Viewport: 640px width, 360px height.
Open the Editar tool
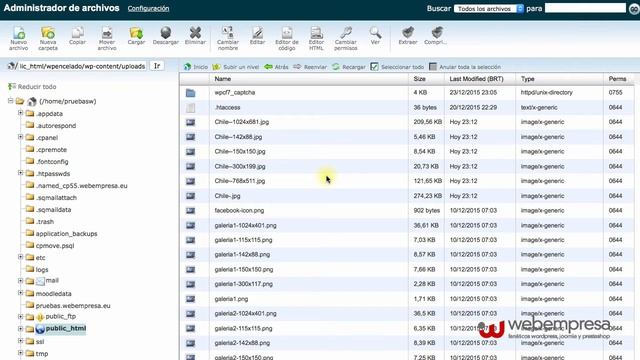(258, 36)
